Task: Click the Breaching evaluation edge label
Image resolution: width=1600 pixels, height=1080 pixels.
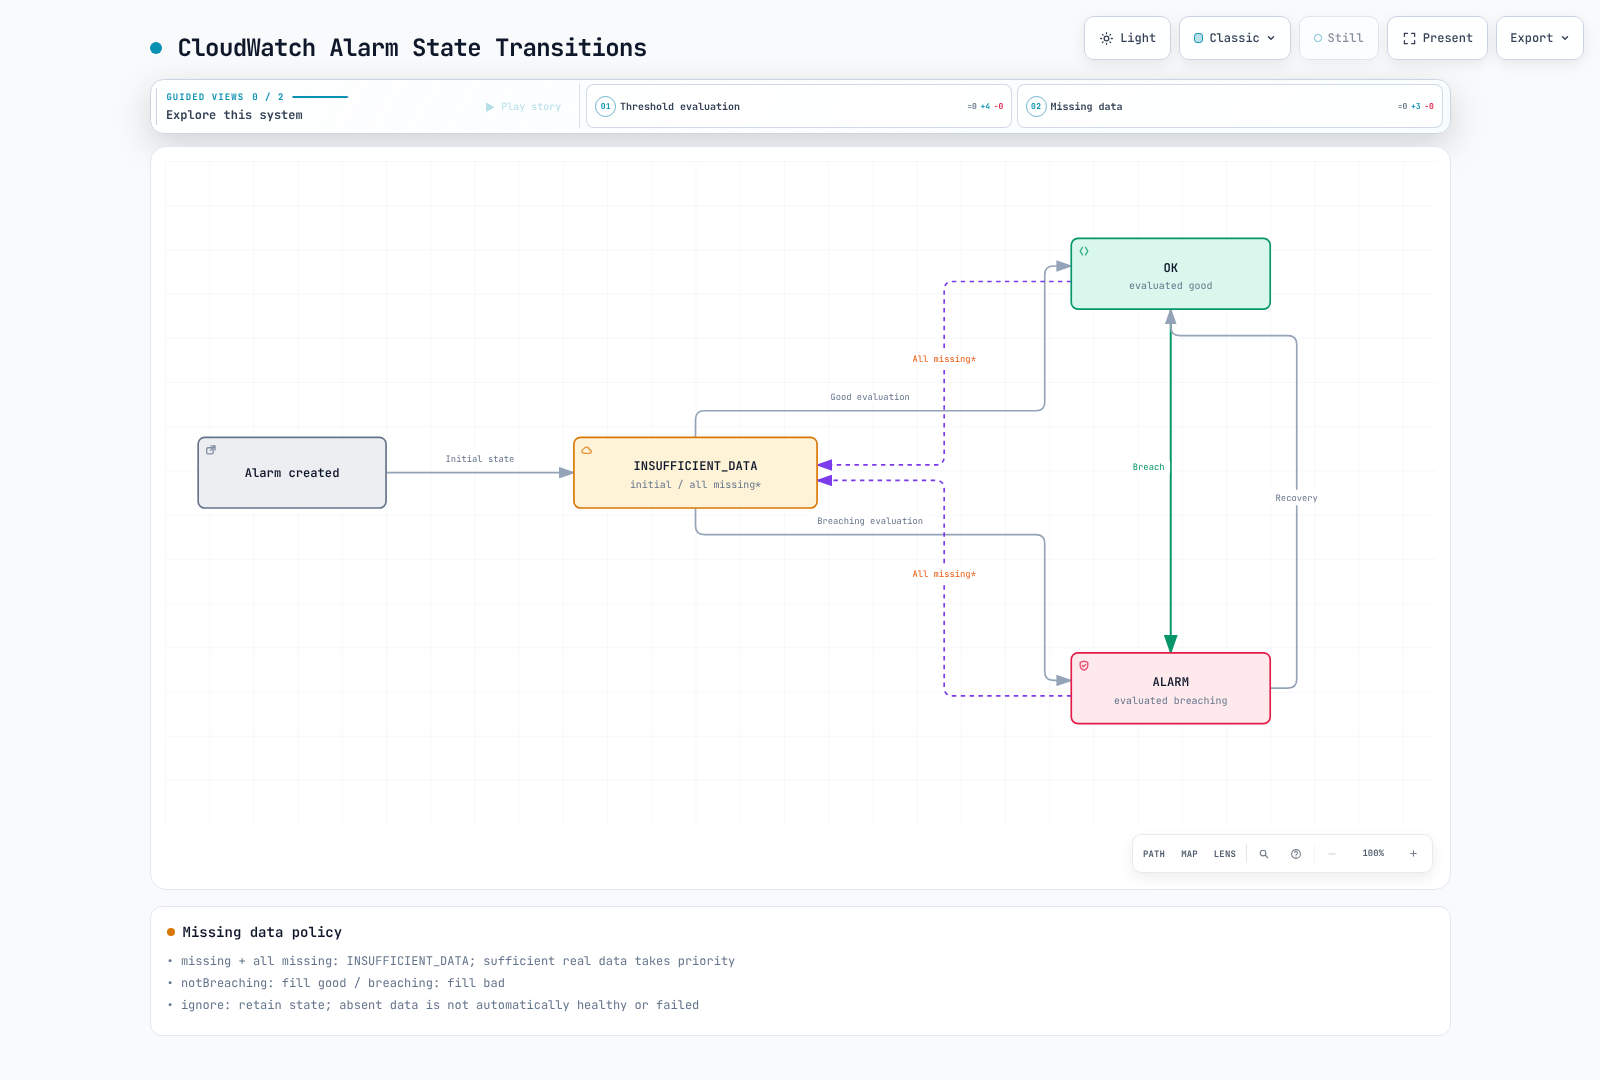Action: point(870,521)
